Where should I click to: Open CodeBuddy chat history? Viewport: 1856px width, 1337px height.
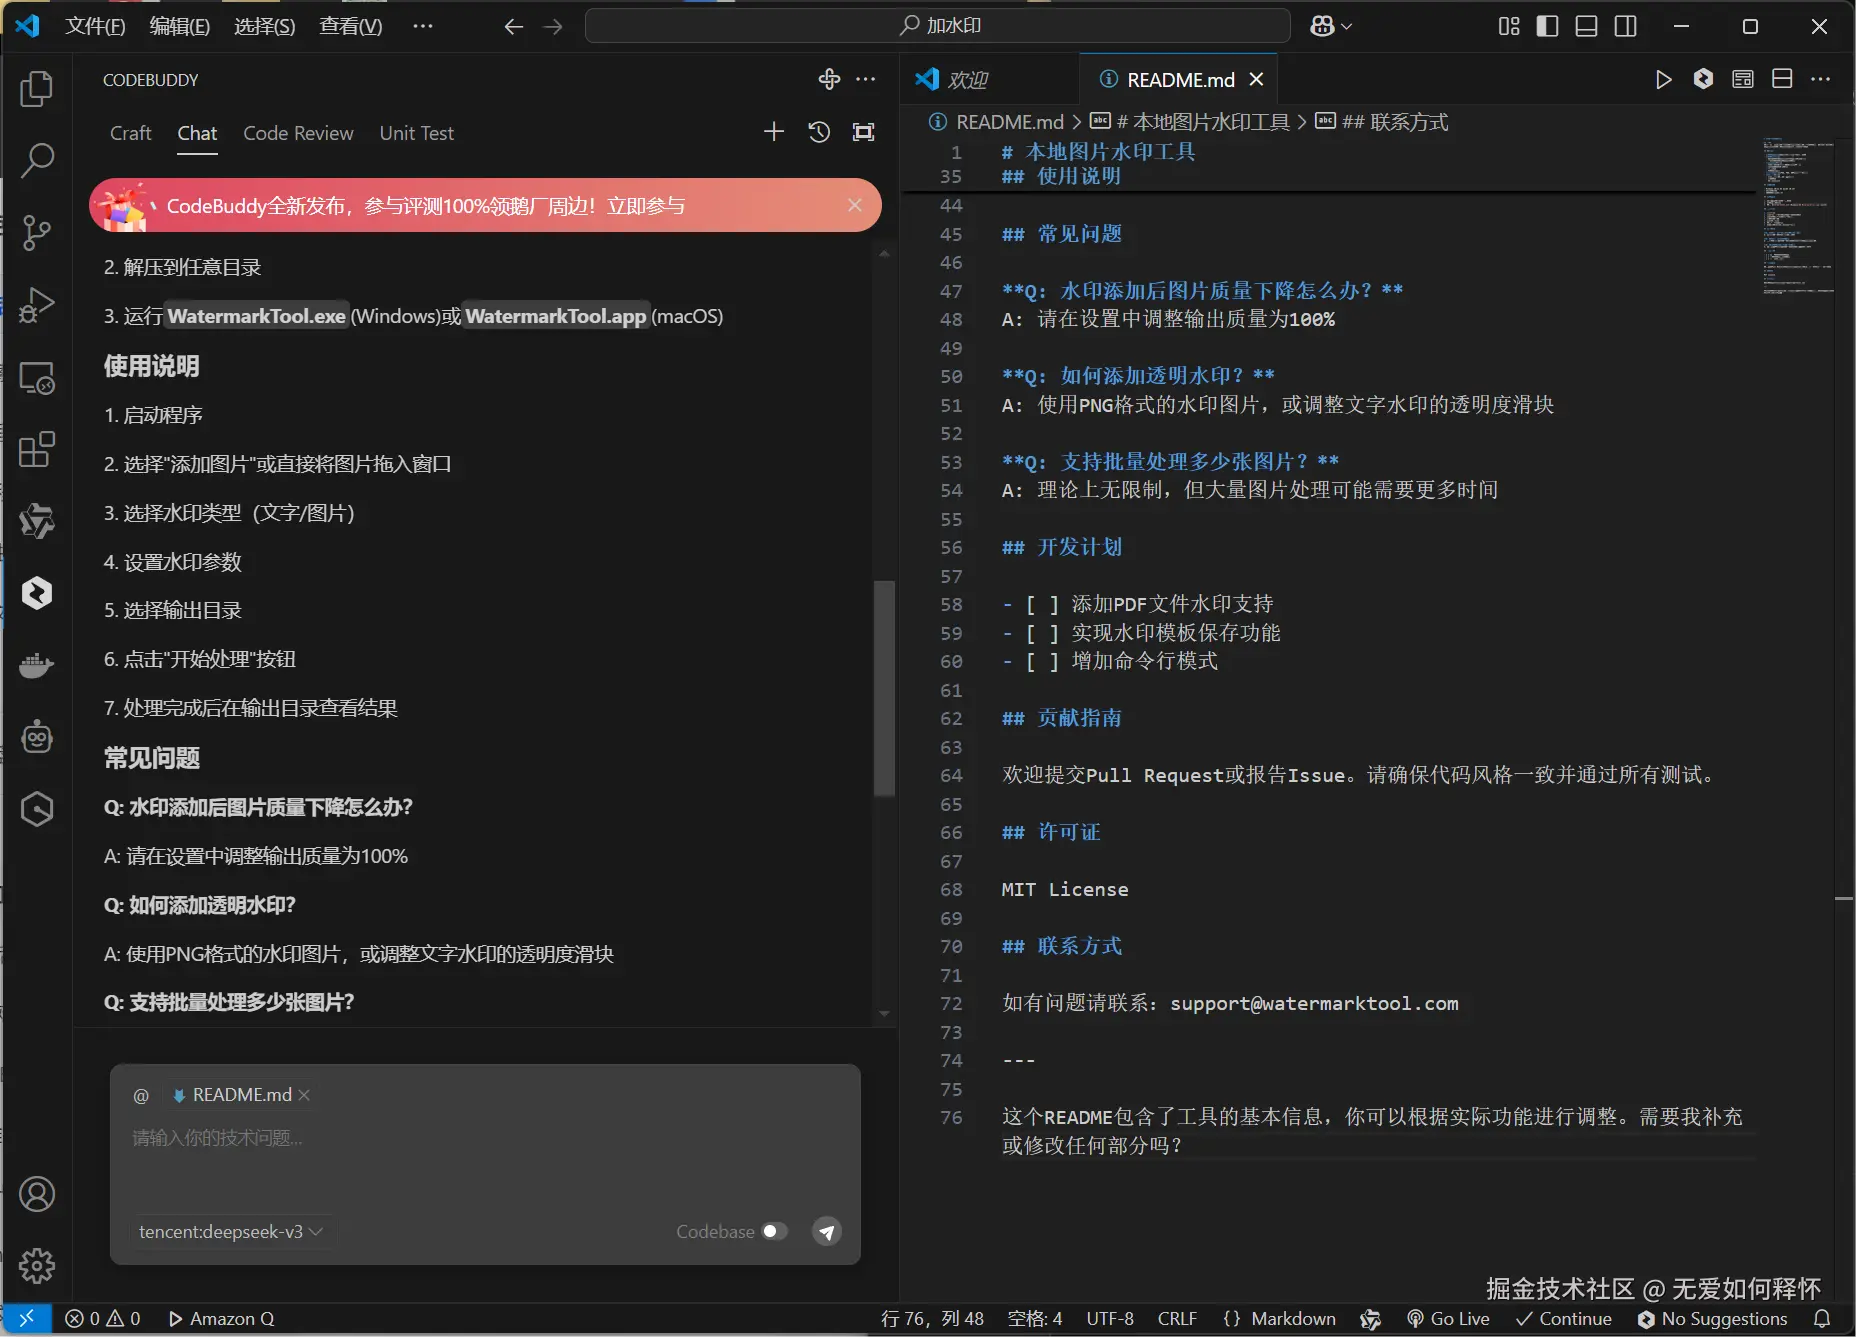pyautogui.click(x=819, y=132)
